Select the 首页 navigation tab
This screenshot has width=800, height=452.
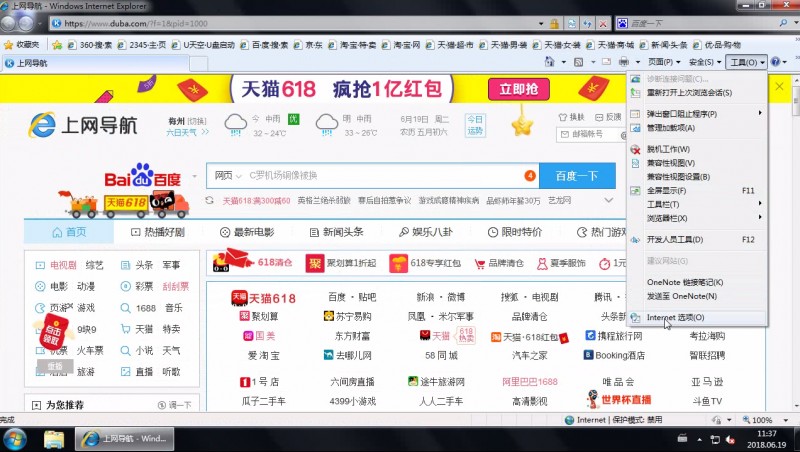[69, 232]
